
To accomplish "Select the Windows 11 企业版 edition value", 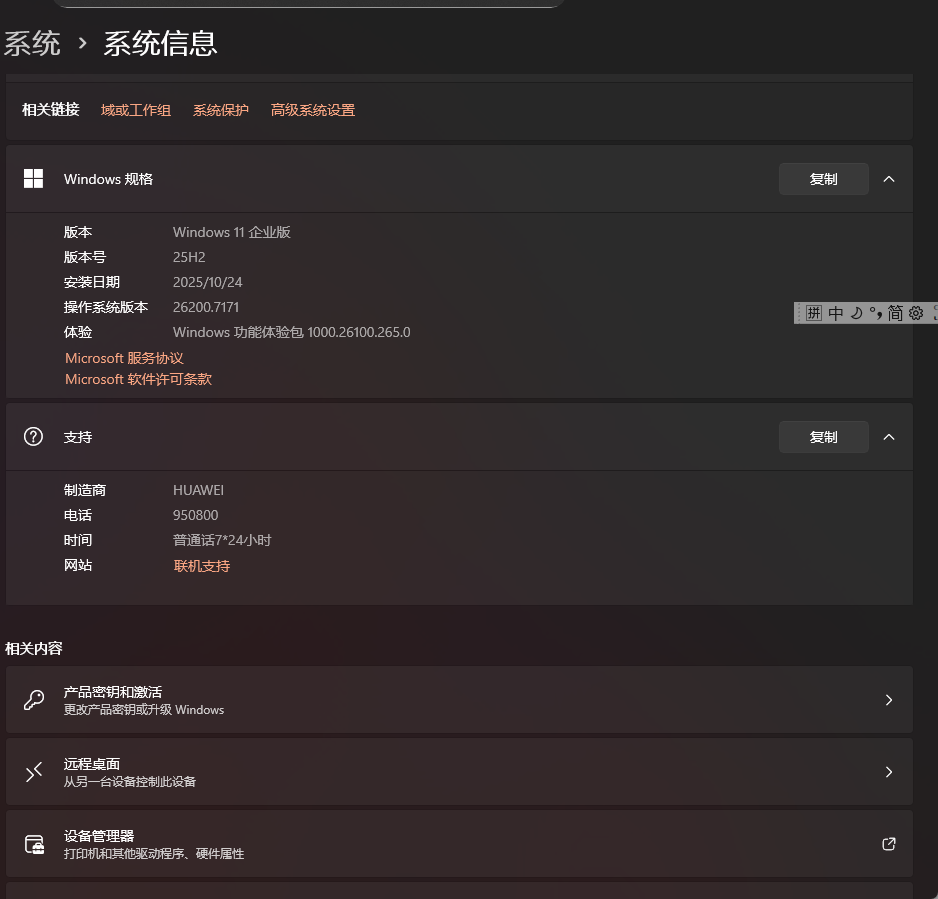I will 232,232.
